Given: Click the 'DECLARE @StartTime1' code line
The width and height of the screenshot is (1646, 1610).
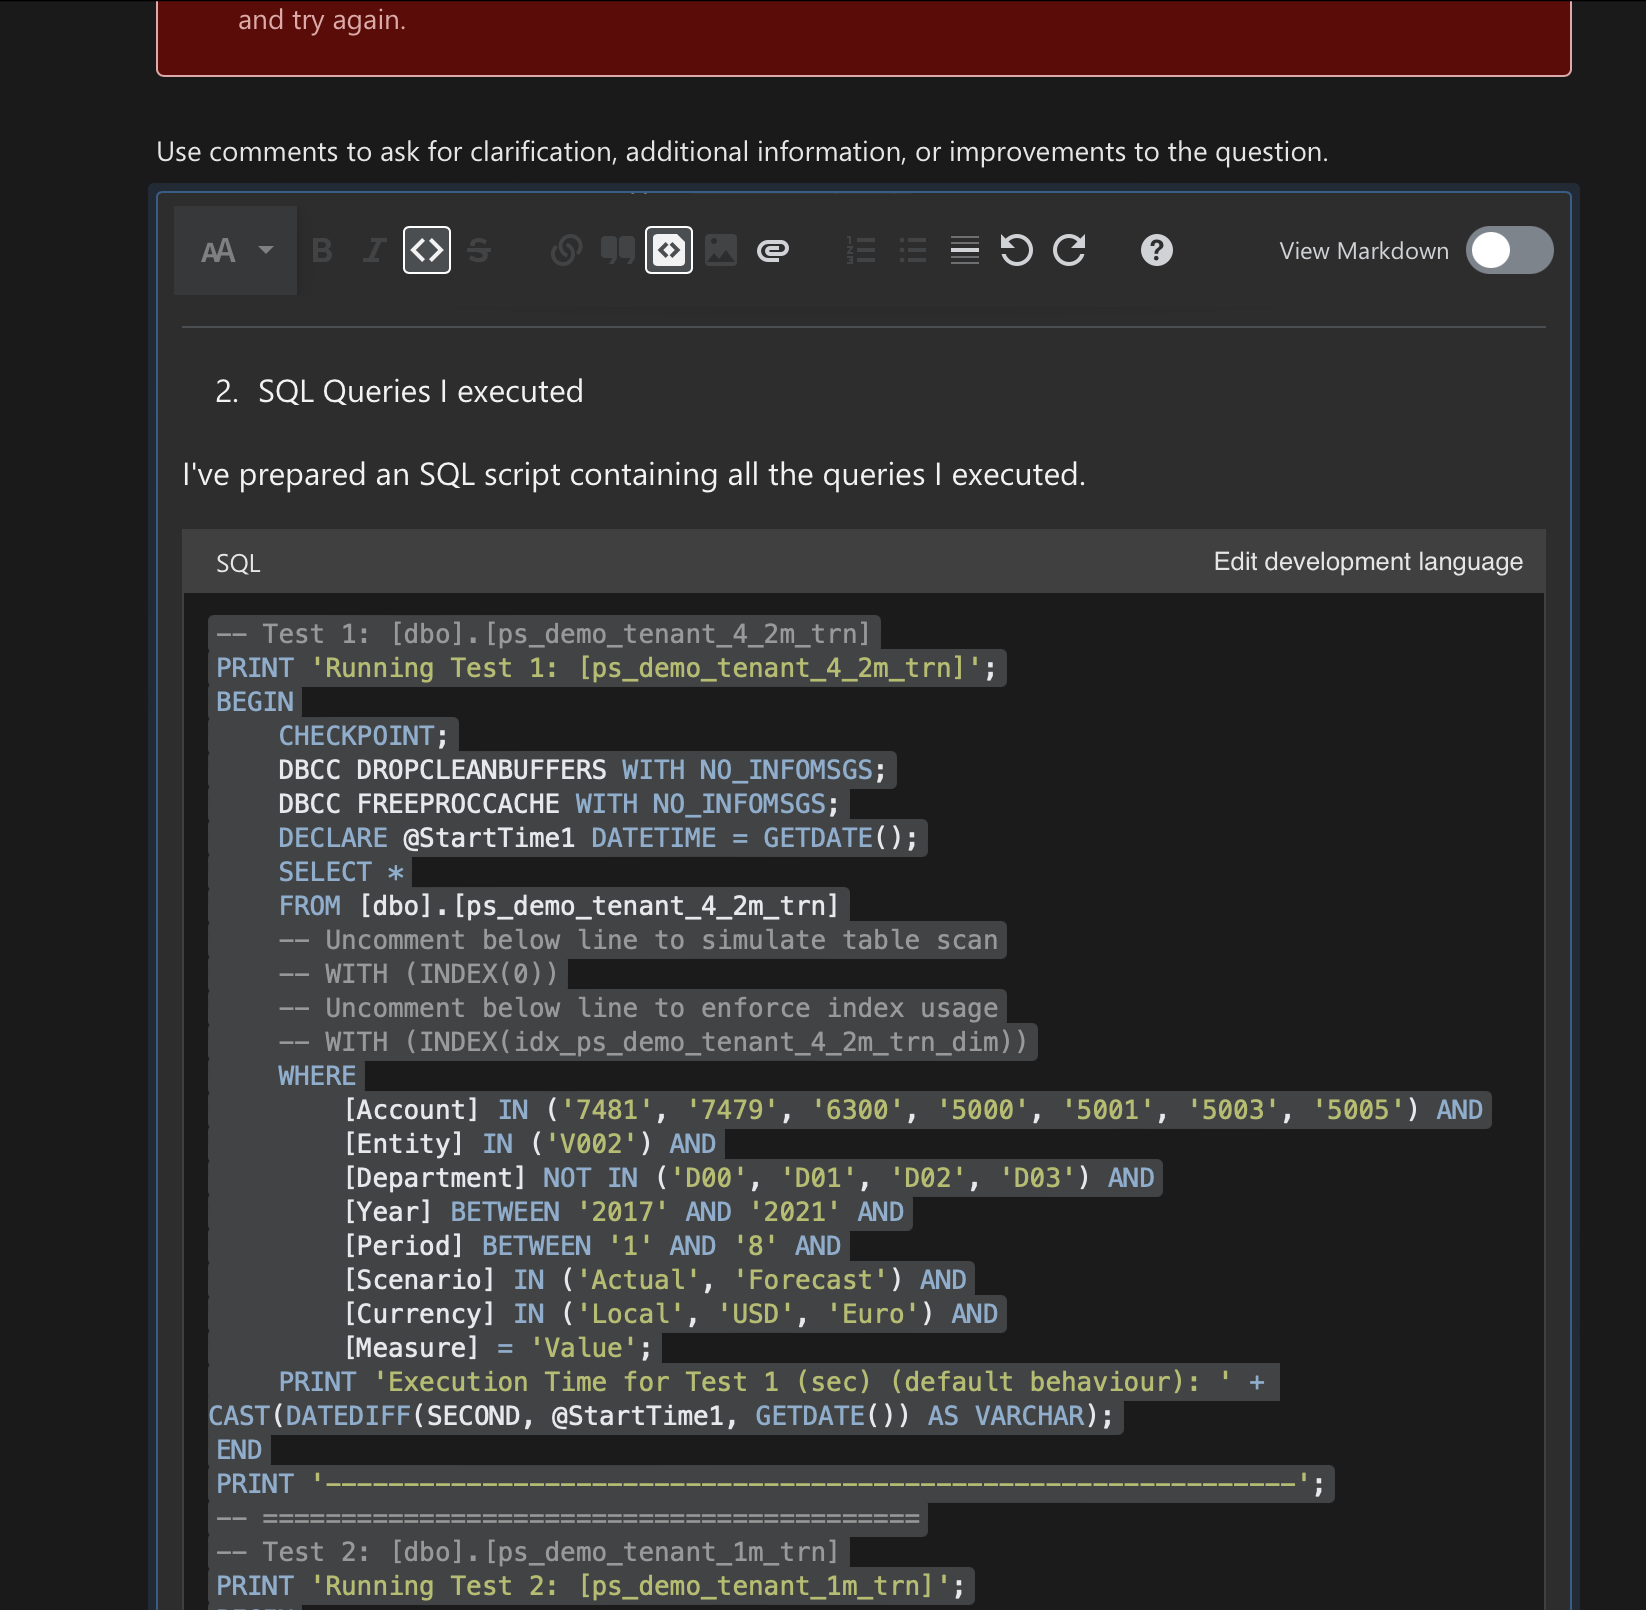Looking at the screenshot, I should (x=598, y=838).
